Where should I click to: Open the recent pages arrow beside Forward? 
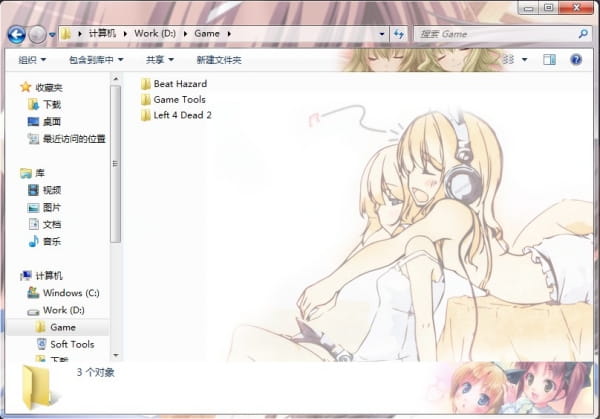coord(52,35)
